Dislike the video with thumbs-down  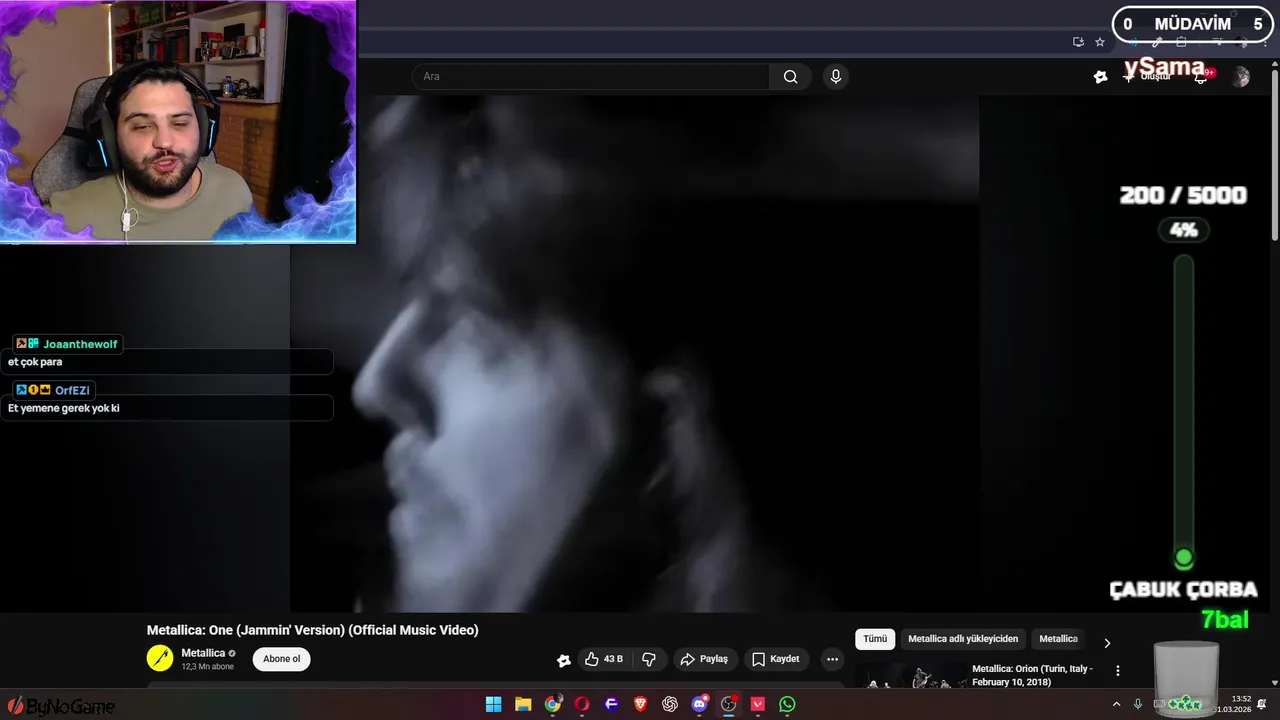649,659
